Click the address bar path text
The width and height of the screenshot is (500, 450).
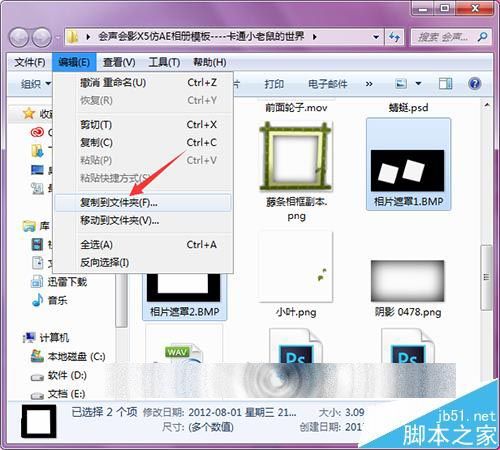(x=201, y=36)
